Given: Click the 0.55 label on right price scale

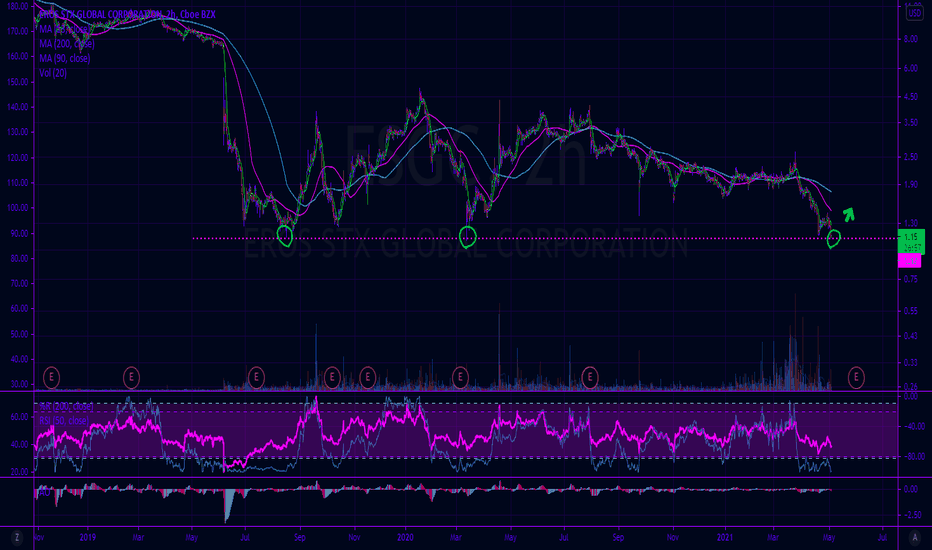Looking at the screenshot, I should tap(911, 311).
